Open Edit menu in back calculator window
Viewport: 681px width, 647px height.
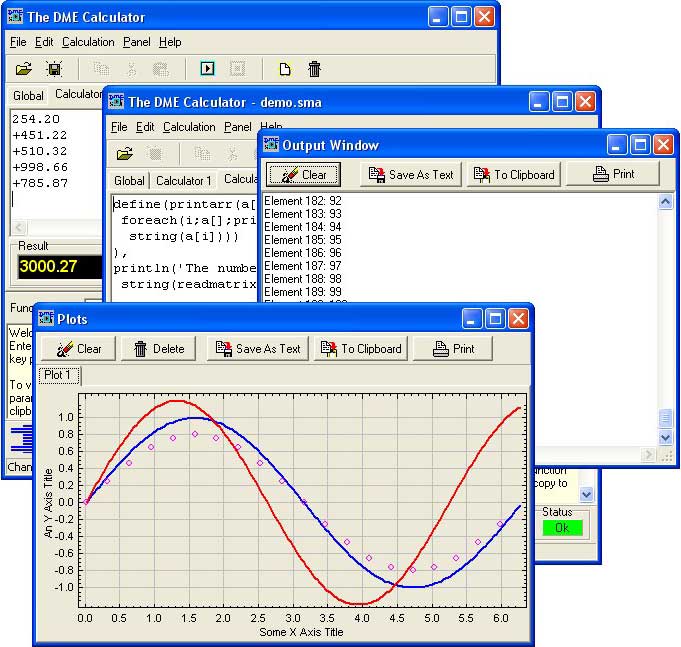point(44,42)
